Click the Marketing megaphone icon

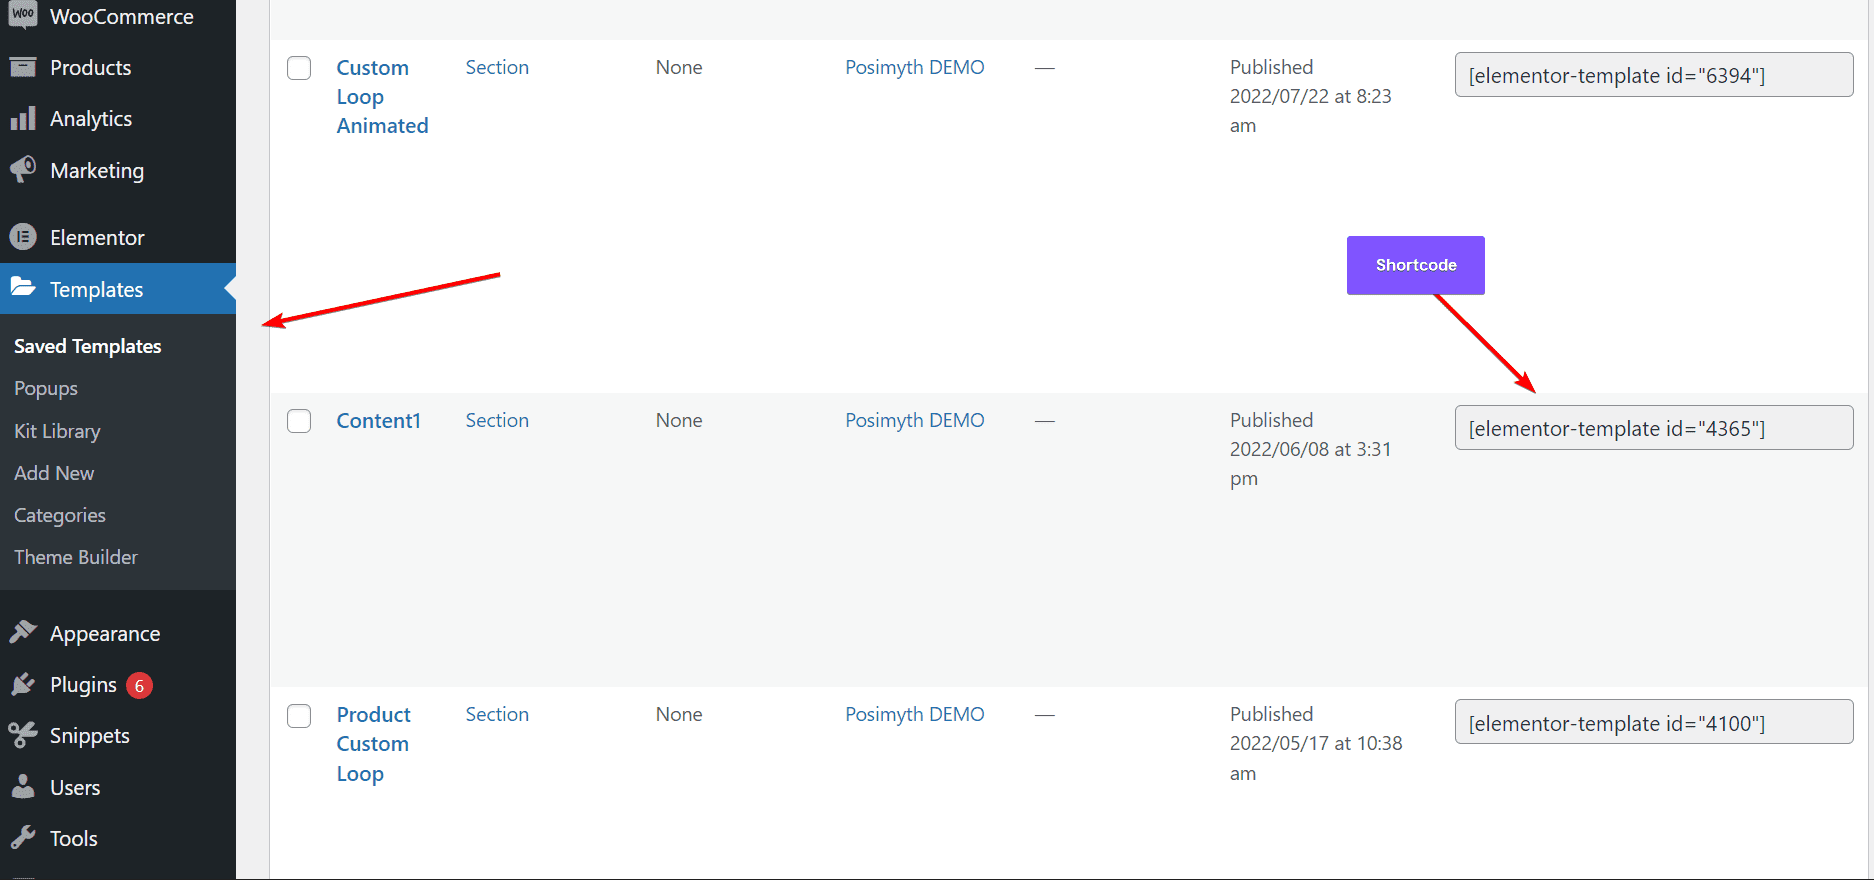pyautogui.click(x=25, y=170)
